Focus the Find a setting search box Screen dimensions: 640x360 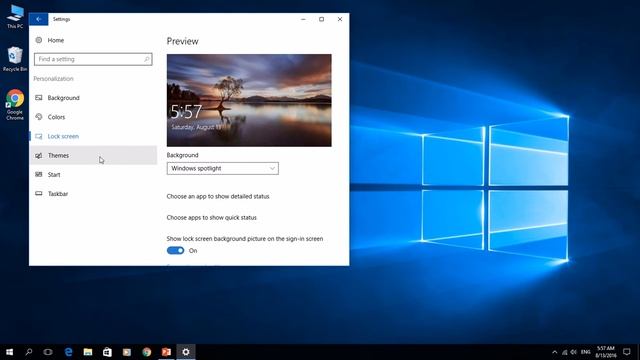[93, 59]
